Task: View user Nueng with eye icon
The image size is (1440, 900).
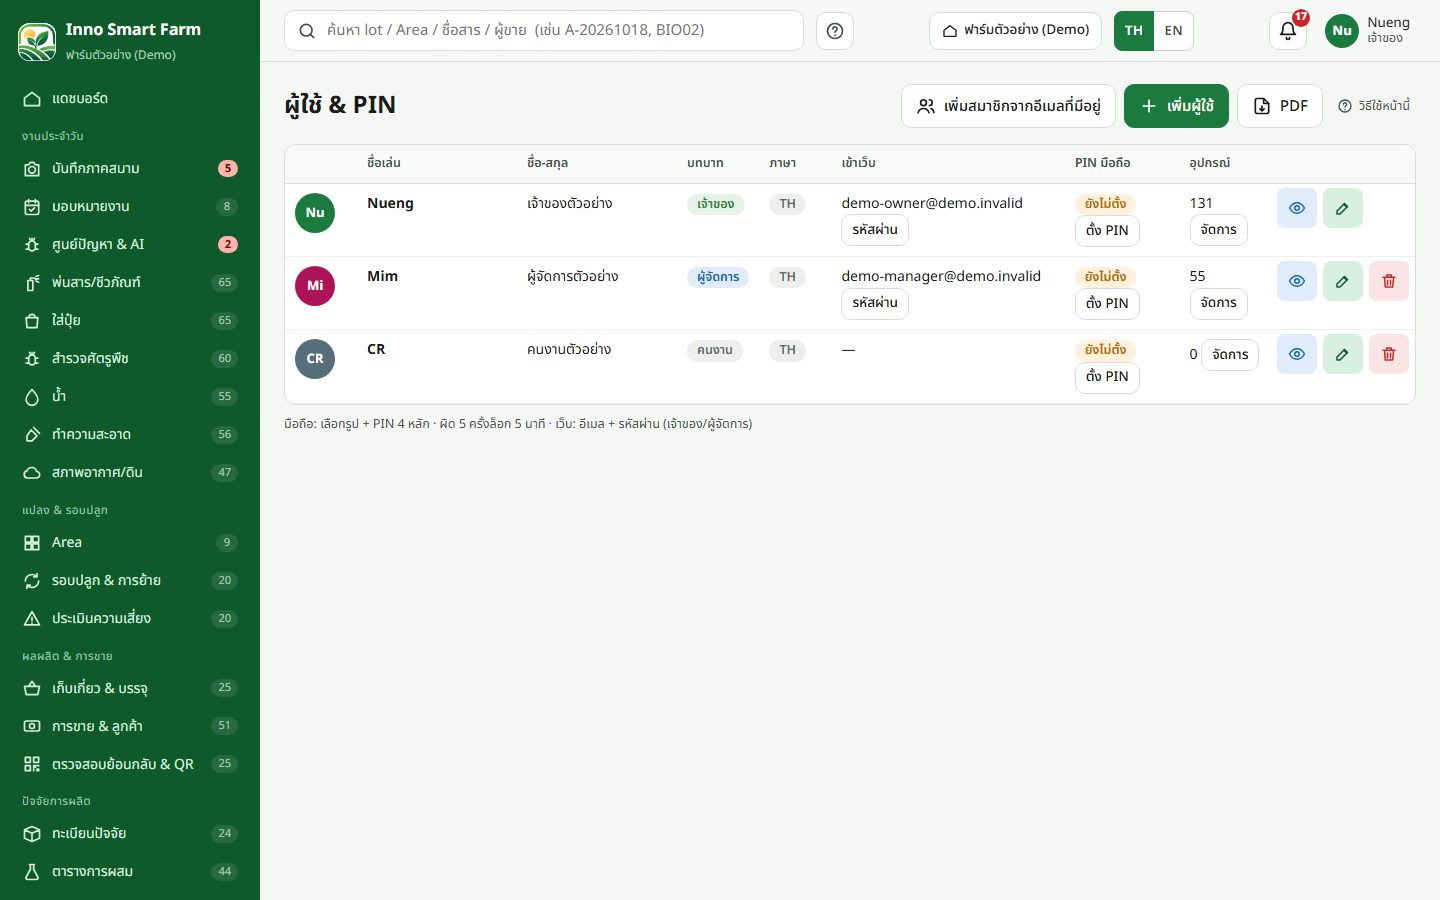Action: pyautogui.click(x=1296, y=208)
